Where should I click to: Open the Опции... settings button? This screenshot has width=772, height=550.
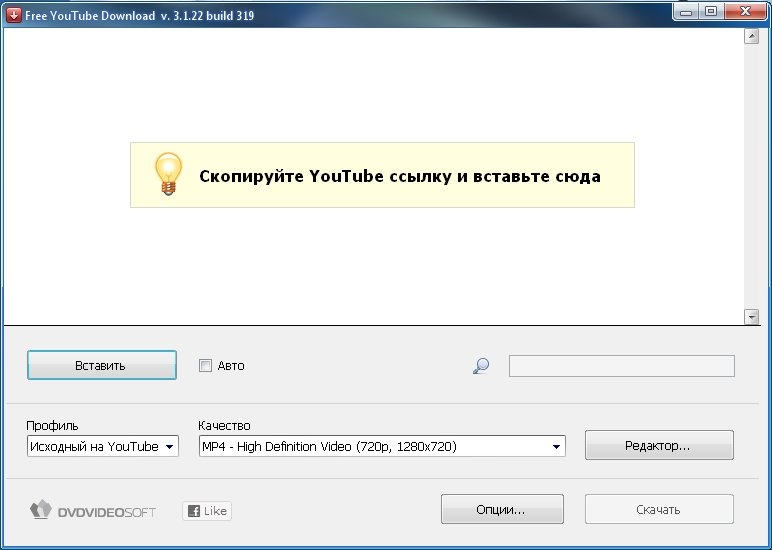[502, 510]
